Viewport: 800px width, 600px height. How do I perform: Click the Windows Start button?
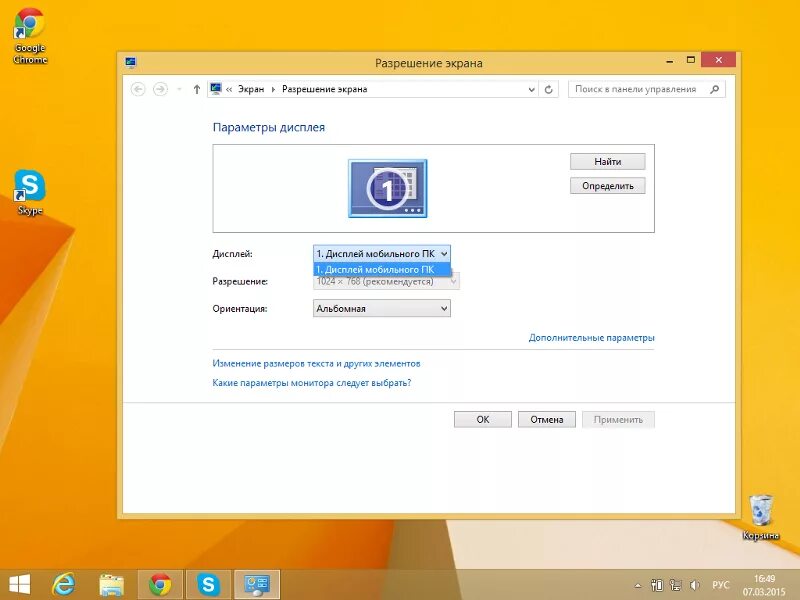click(19, 584)
